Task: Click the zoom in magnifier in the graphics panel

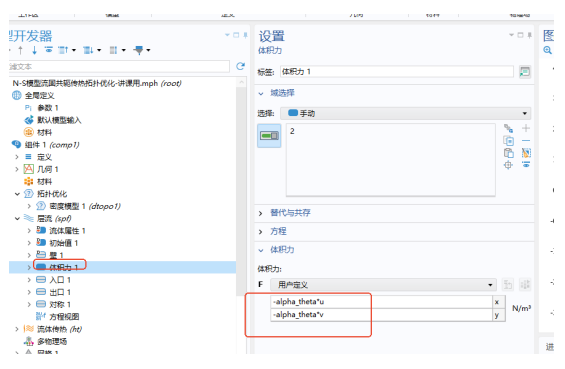Action: [x=547, y=50]
